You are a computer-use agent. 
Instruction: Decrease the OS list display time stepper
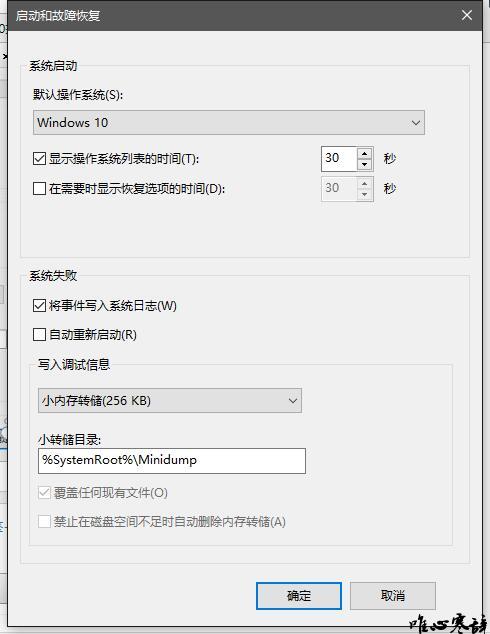[365, 164]
